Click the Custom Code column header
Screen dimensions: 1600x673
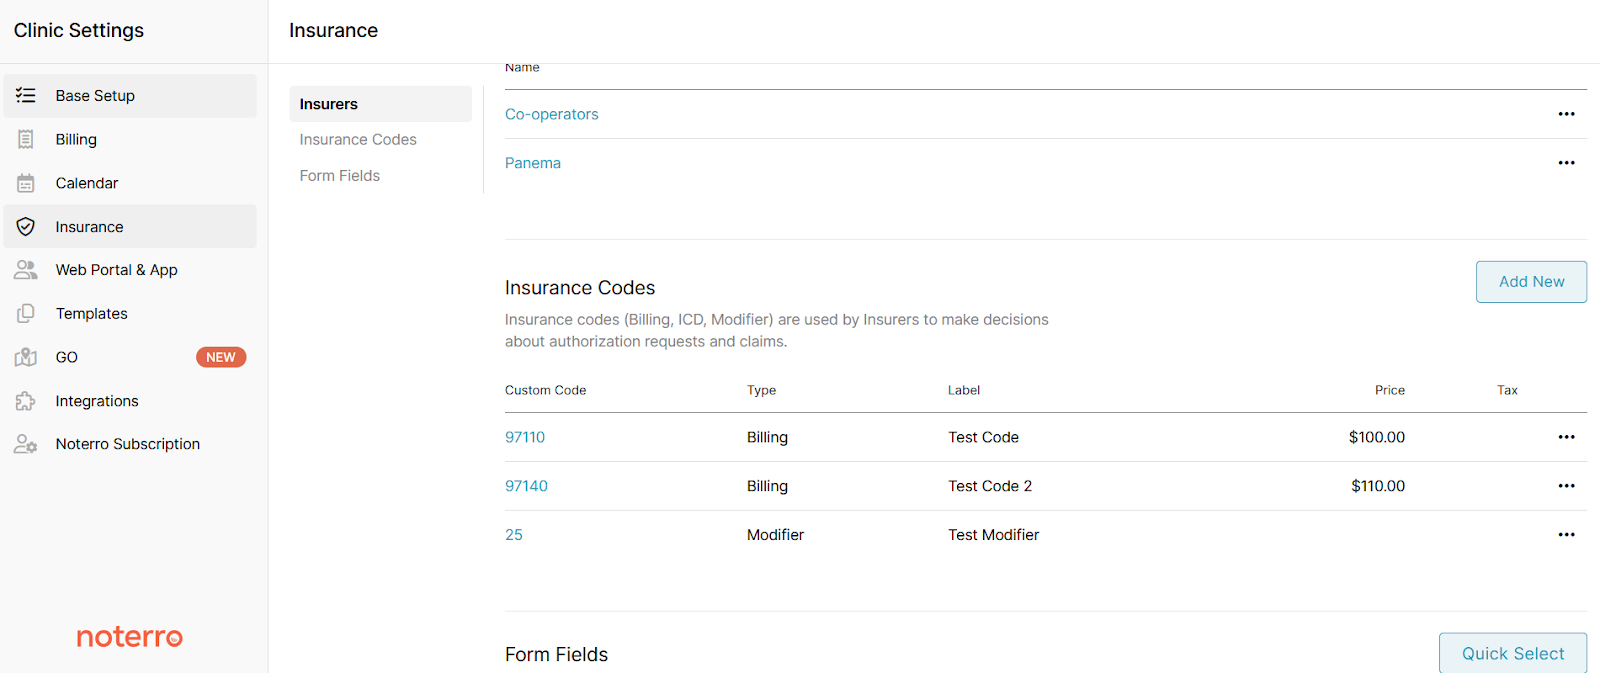click(546, 390)
